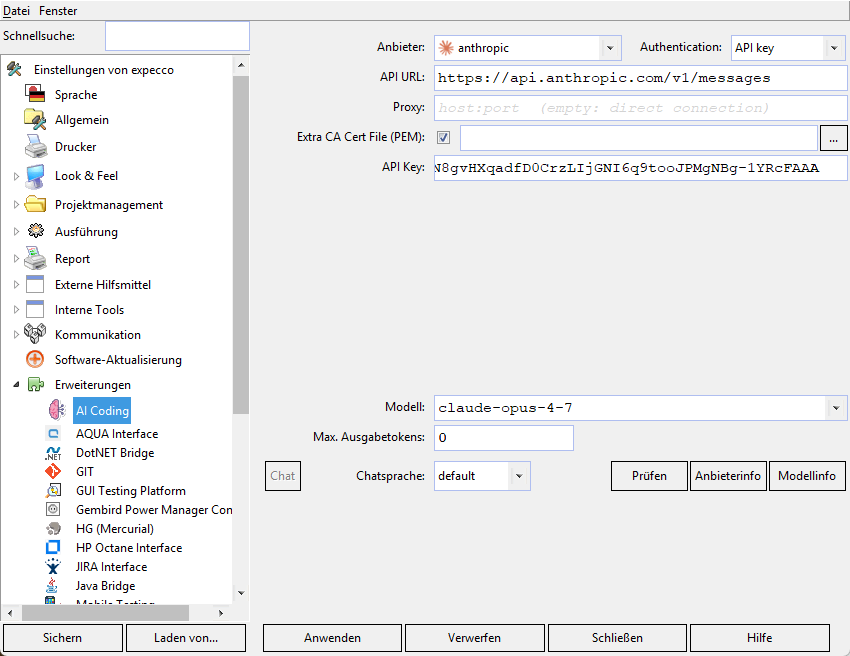The image size is (850, 656).
Task: Click the GIT logo icon
Action: 53,472
